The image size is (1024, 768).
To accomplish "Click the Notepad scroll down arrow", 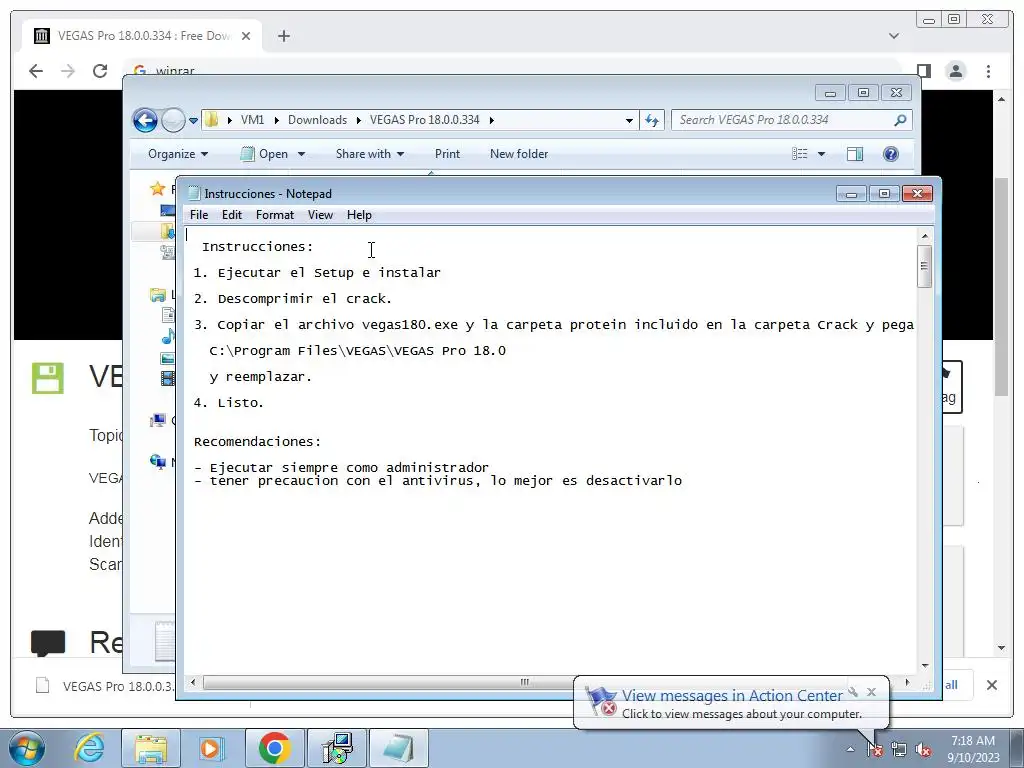I will point(925,666).
